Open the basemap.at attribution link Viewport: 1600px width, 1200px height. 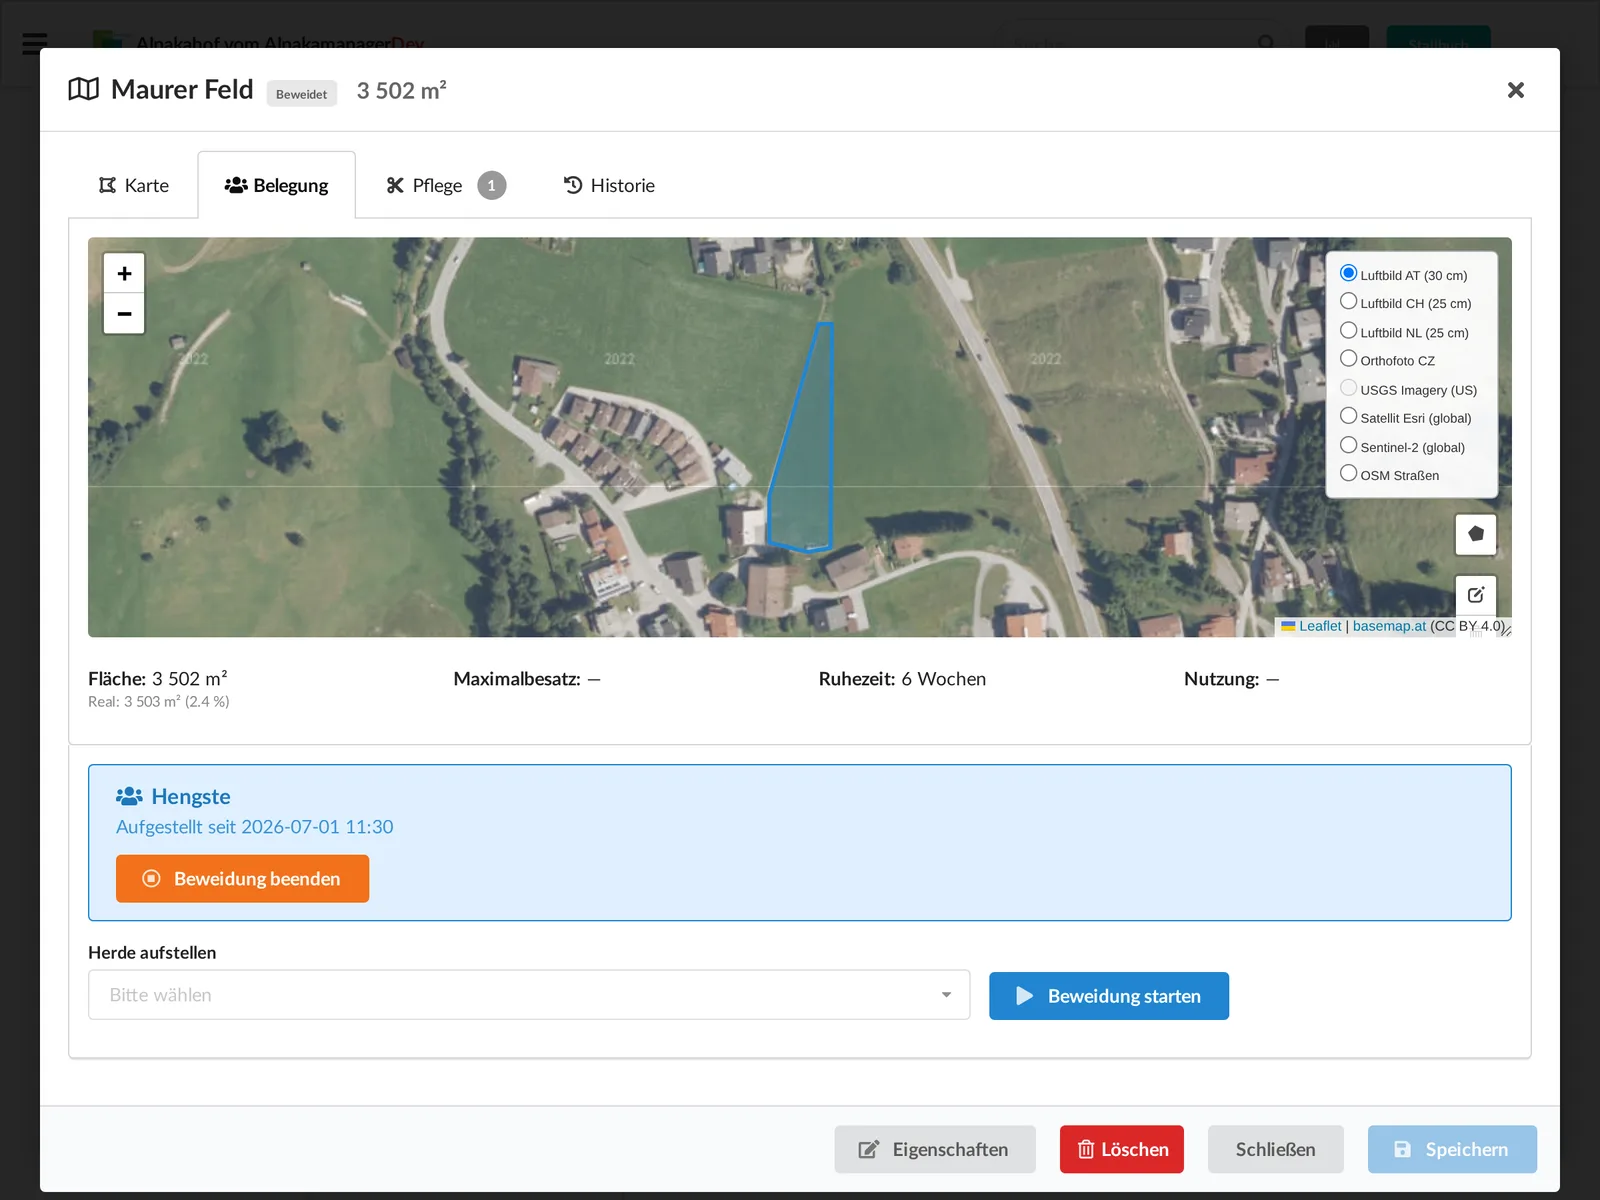pyautogui.click(x=1389, y=626)
